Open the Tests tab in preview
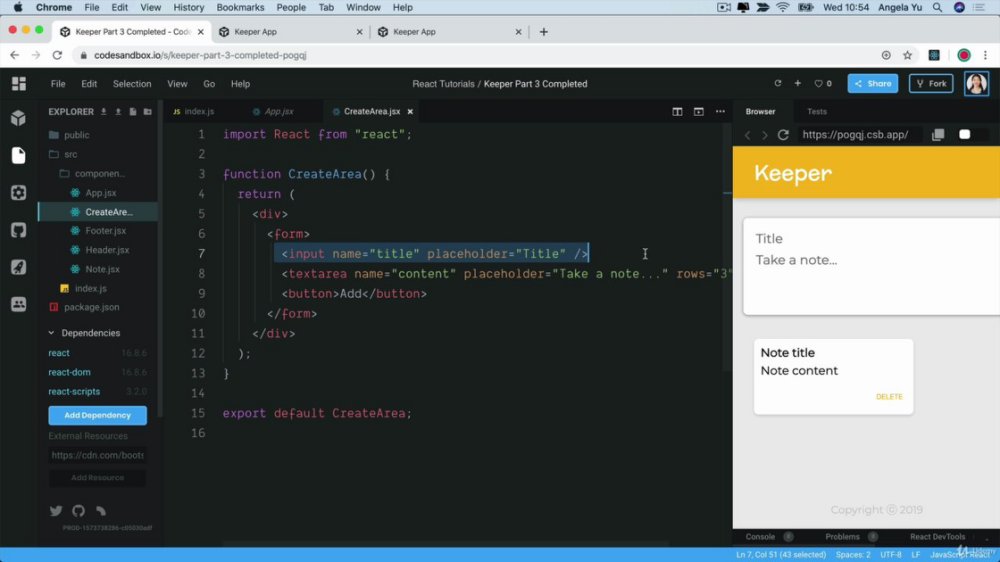The image size is (1000, 562). (816, 112)
